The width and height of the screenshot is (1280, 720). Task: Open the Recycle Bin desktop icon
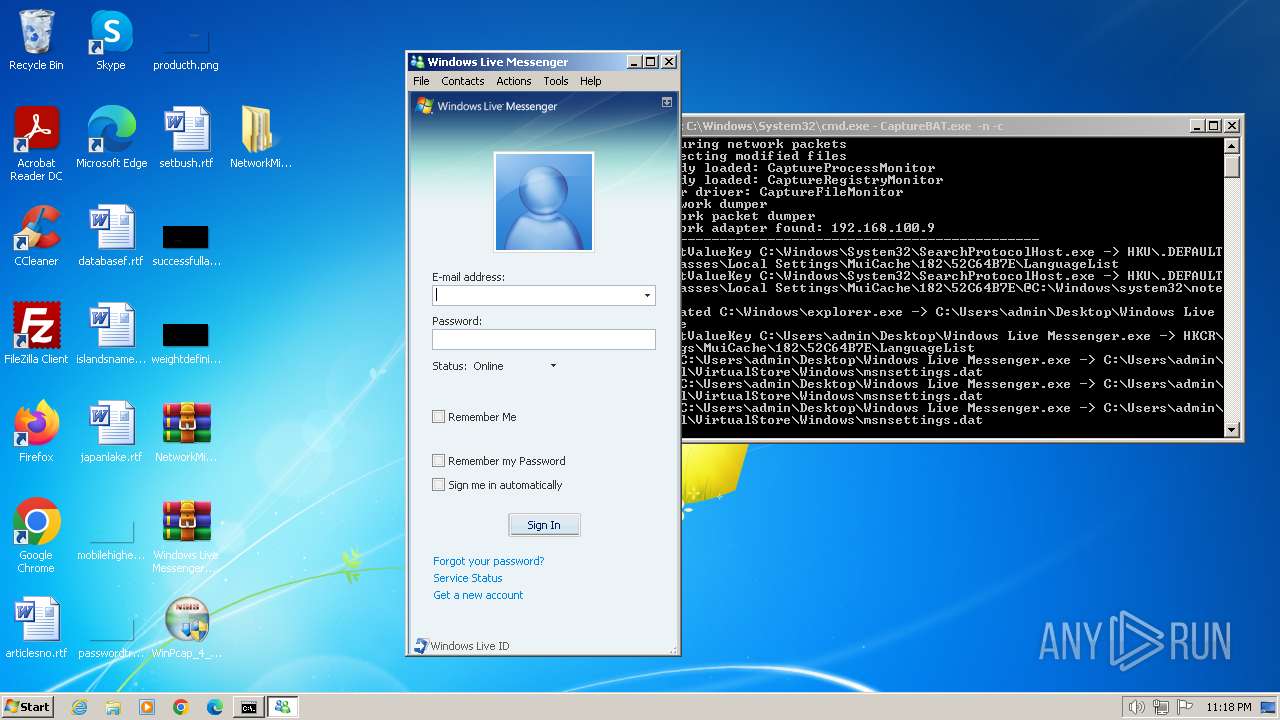[36, 40]
